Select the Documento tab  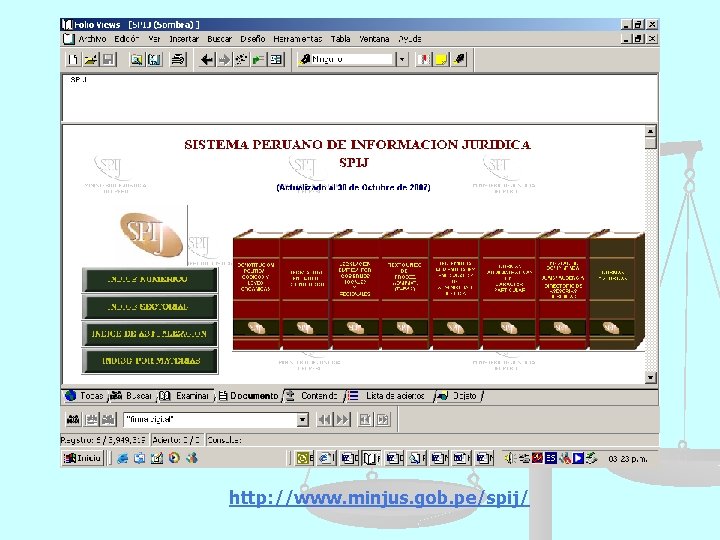click(249, 396)
